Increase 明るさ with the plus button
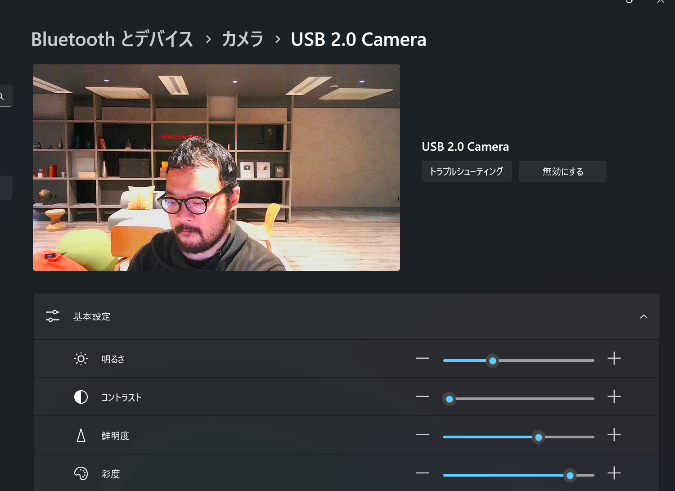675x491 pixels. (x=614, y=359)
